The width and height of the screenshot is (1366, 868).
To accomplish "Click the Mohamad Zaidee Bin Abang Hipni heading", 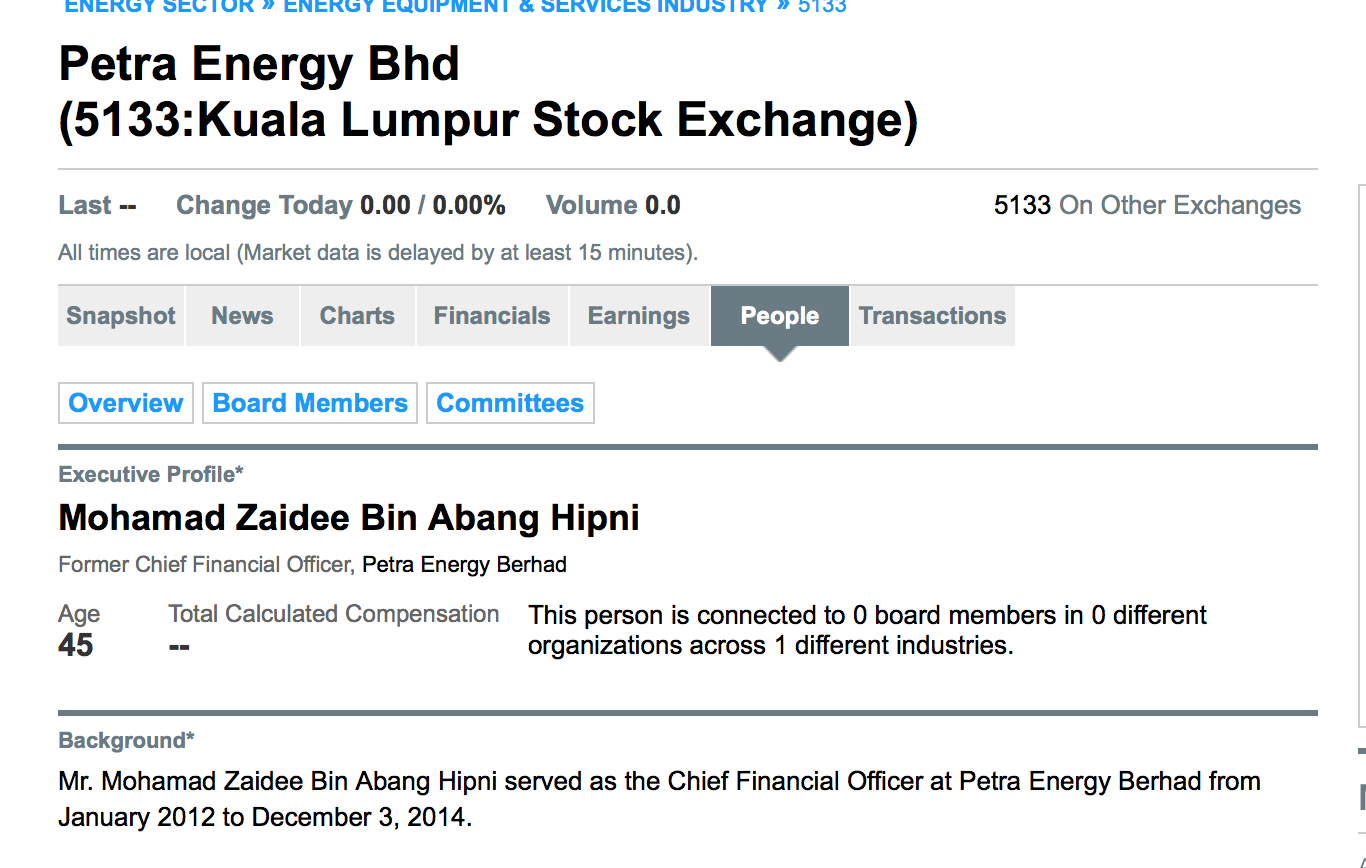I will coord(349,518).
